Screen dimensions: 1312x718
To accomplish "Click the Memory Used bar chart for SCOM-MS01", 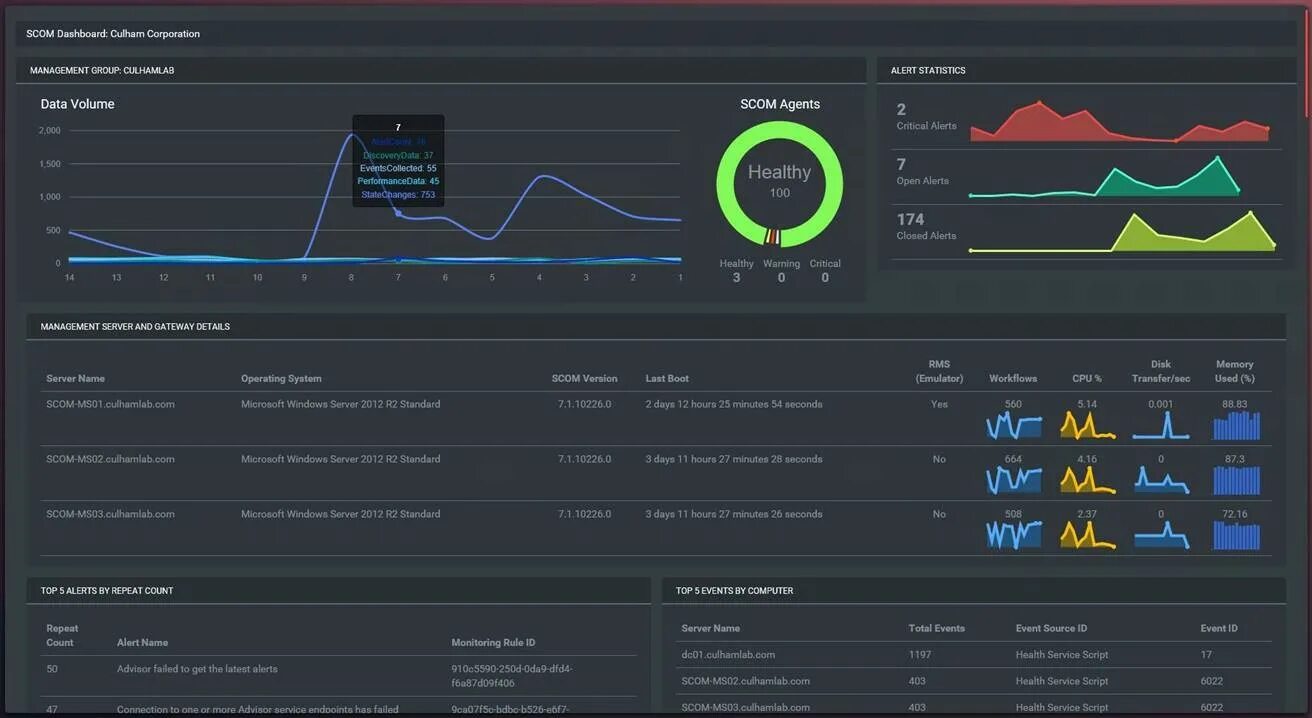I will point(1236,427).
